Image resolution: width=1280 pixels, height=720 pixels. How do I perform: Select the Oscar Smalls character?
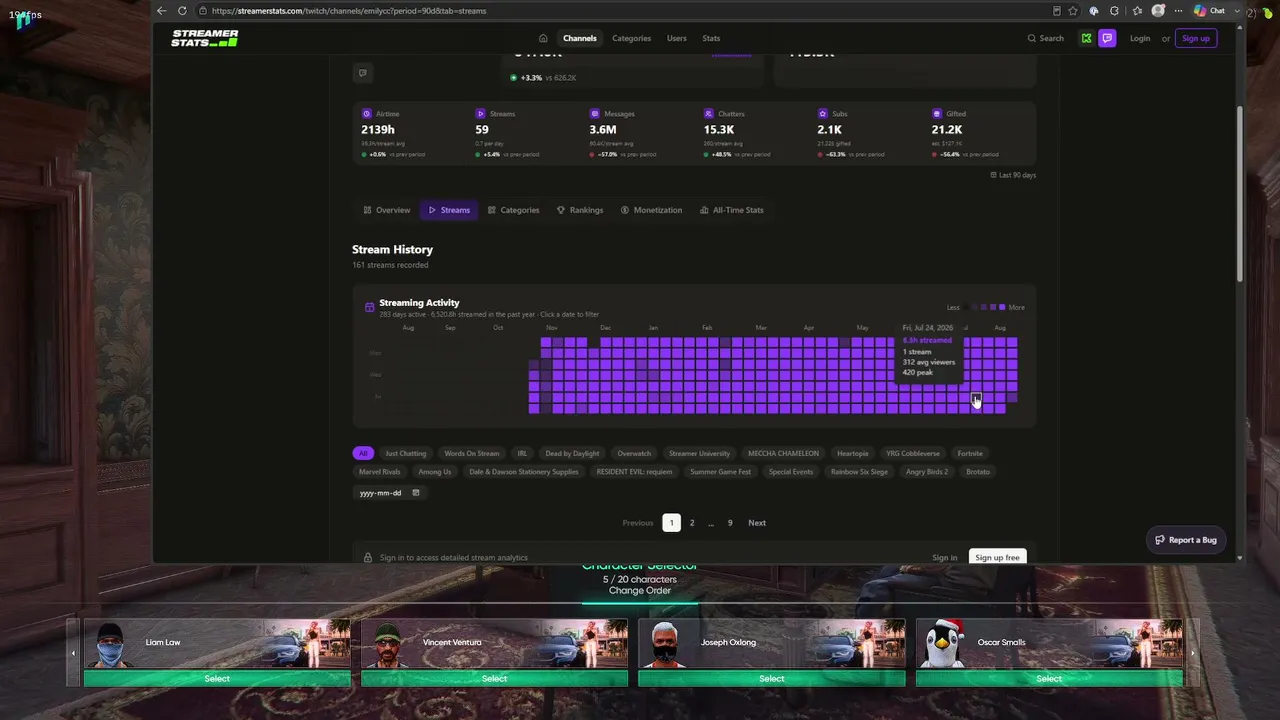tap(1049, 678)
